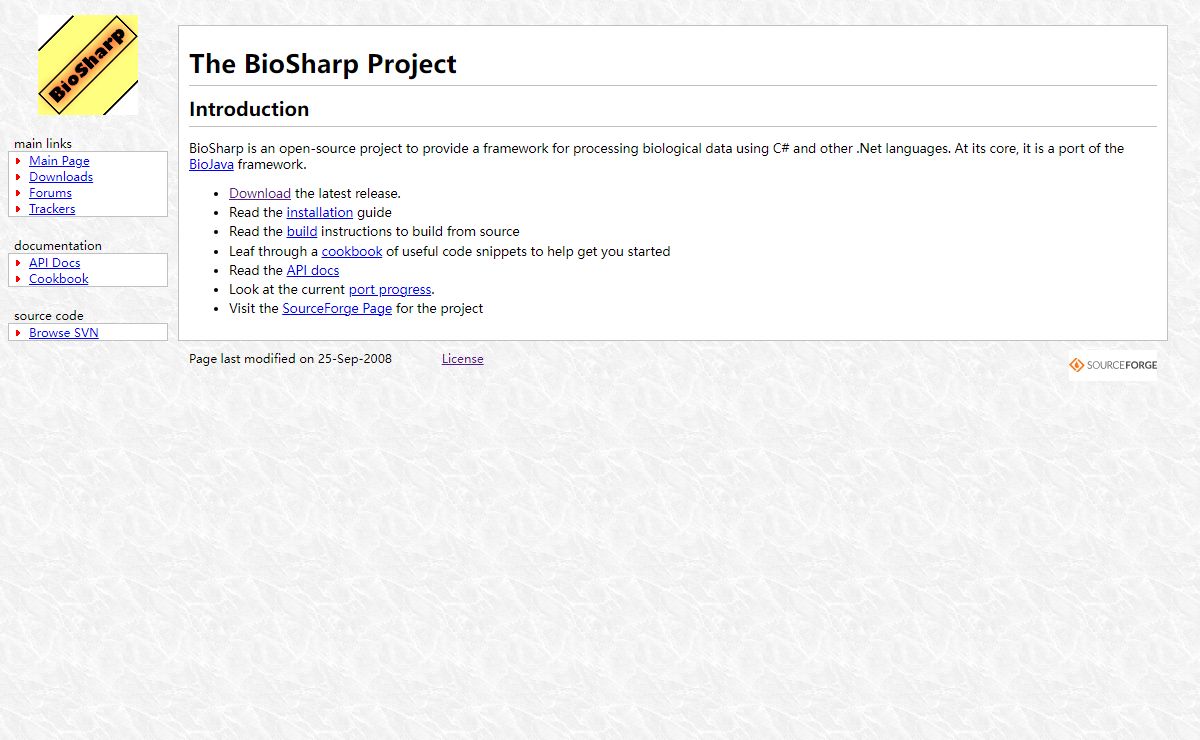Open the Forums sidebar link
1200x740 pixels.
(50, 193)
